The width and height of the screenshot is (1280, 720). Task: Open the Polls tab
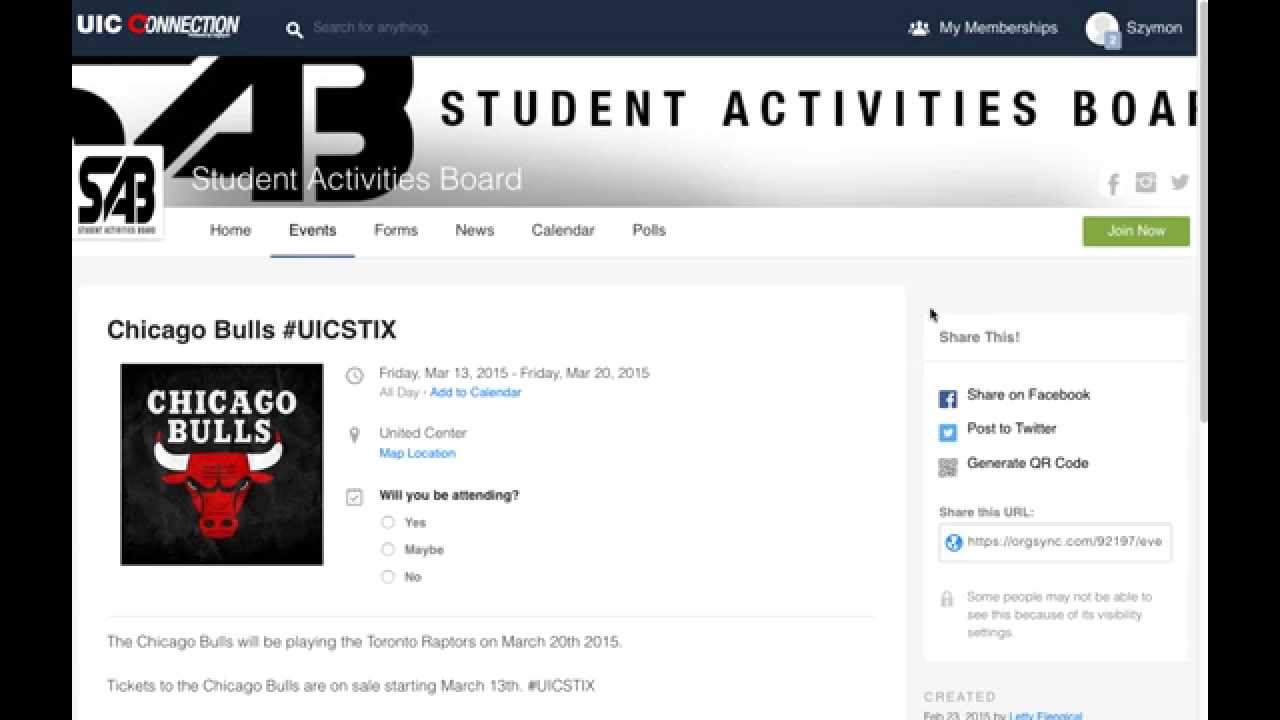[649, 230]
